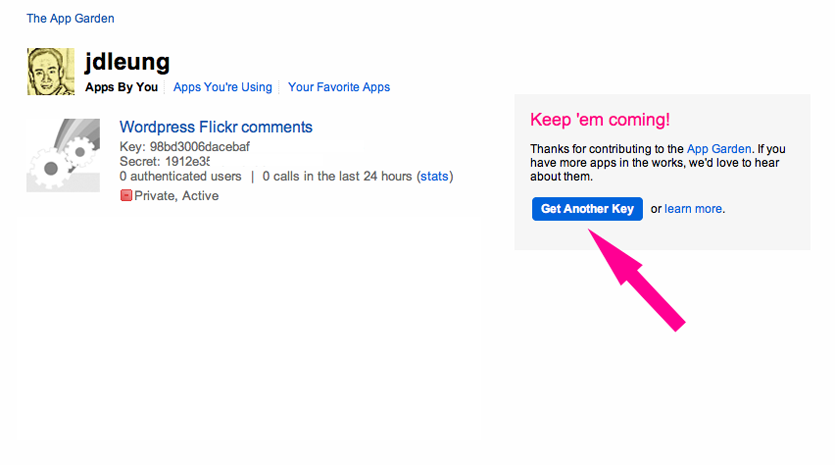Screen dimensions: 835x465
Task: Click the Secret value text
Action: (x=187, y=161)
